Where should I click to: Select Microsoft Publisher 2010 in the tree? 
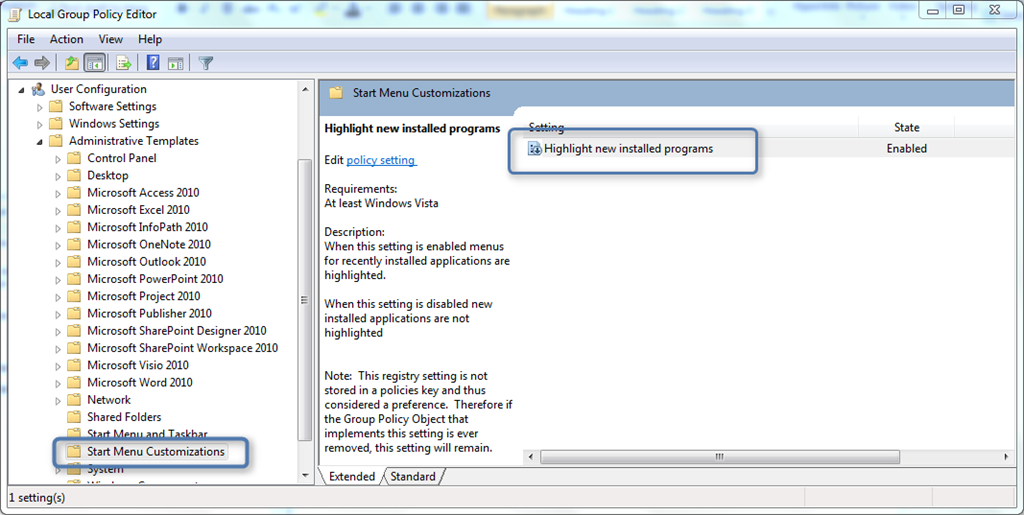[150, 313]
